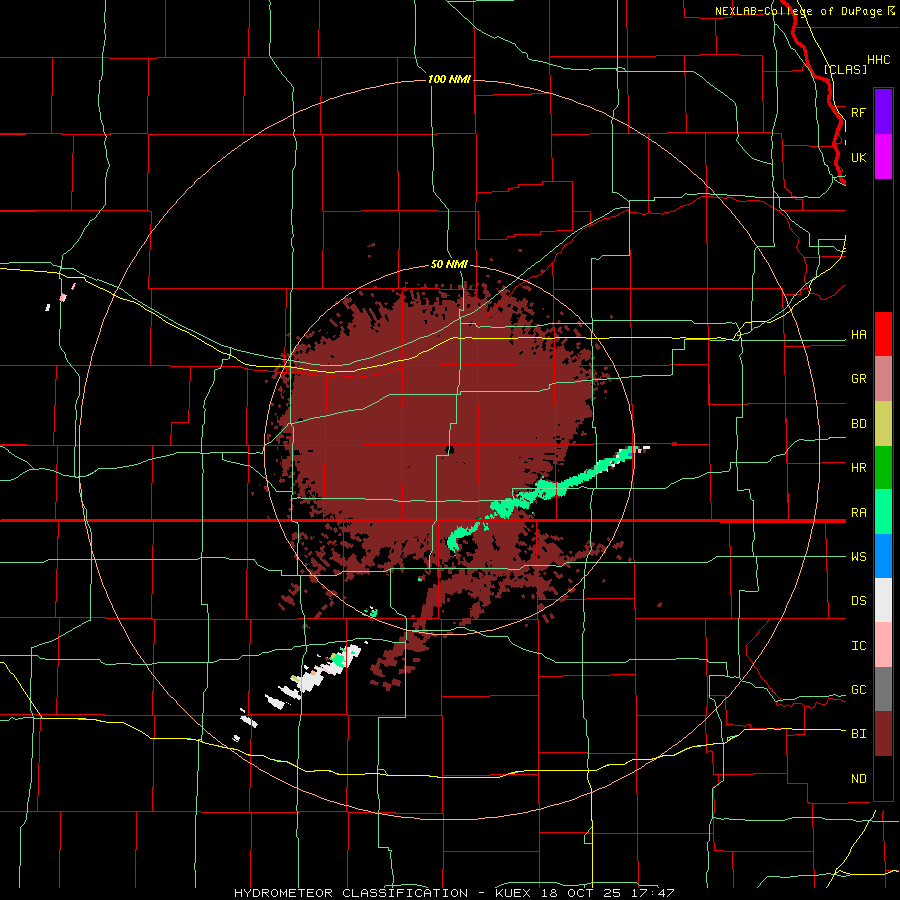Click the UK magenta legend swatch
The height and width of the screenshot is (900, 900).
(x=883, y=157)
